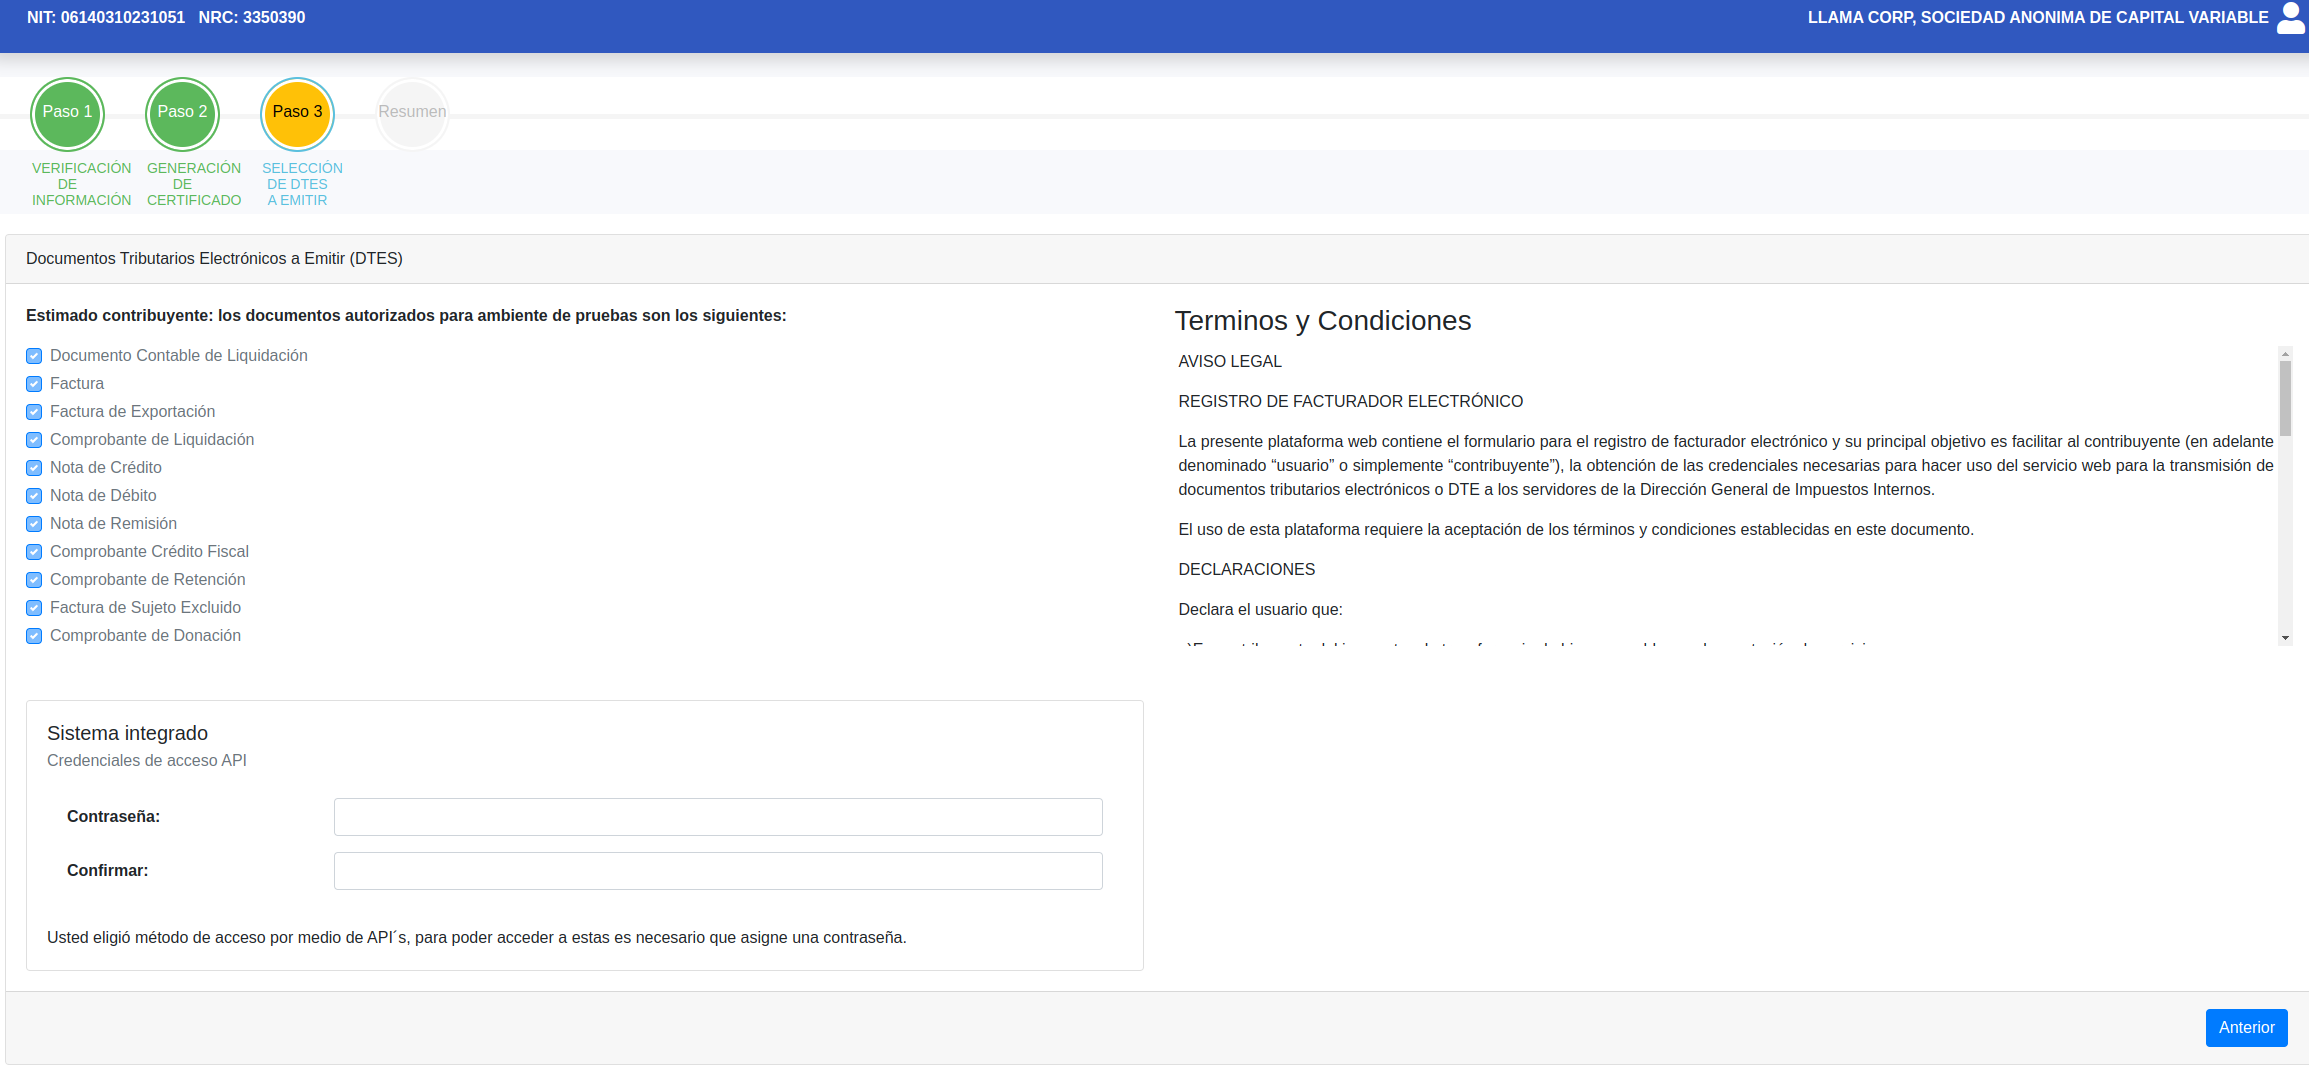
Task: Go to Paso 1 step circle
Action: coord(68,113)
